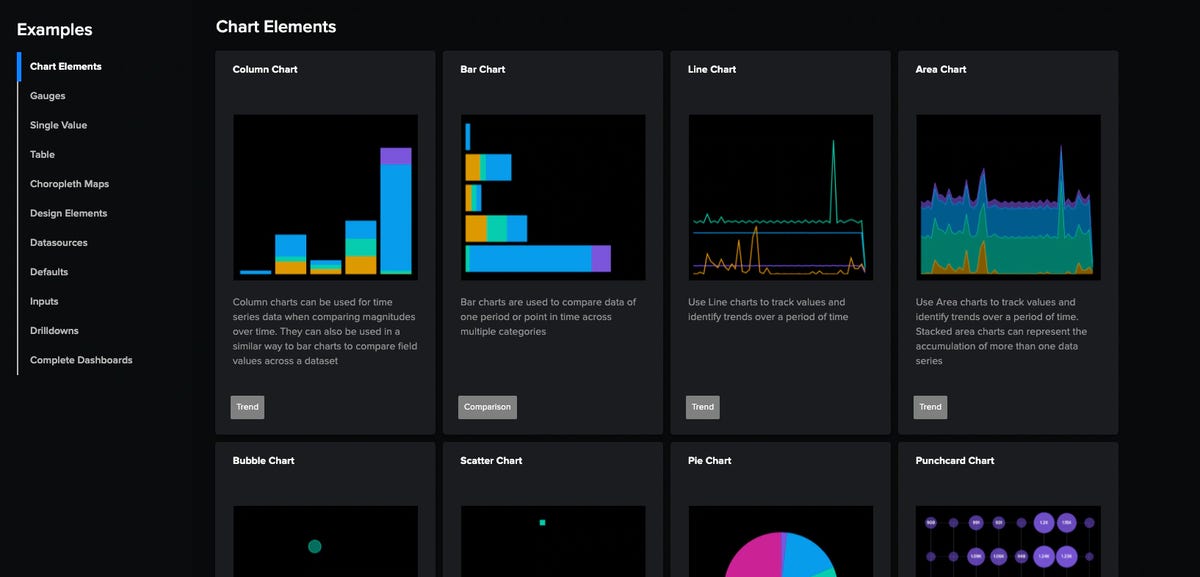This screenshot has height=577, width=1200.
Task: Click the Line Chart card title
Action: pos(712,70)
